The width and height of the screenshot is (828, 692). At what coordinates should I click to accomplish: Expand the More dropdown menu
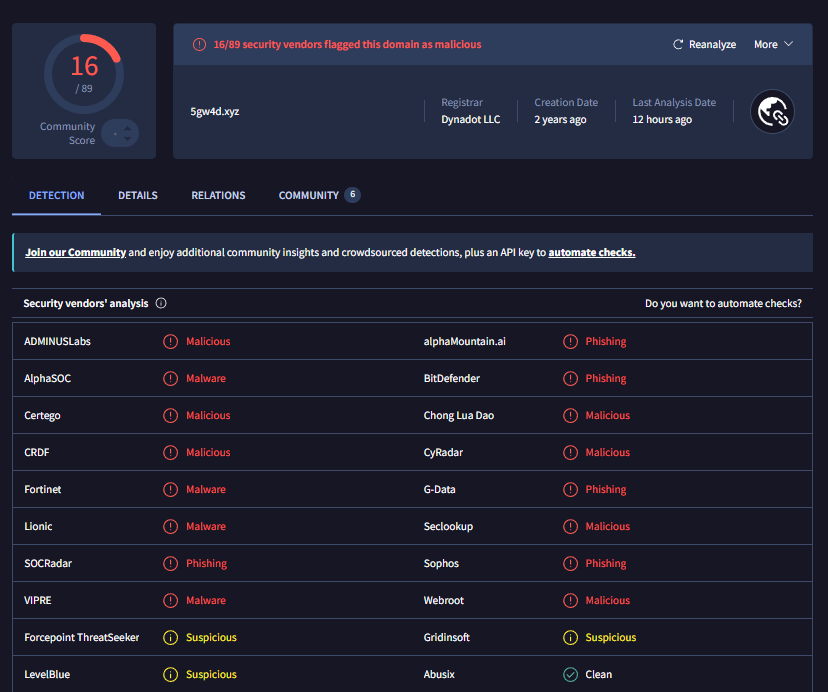tap(774, 44)
